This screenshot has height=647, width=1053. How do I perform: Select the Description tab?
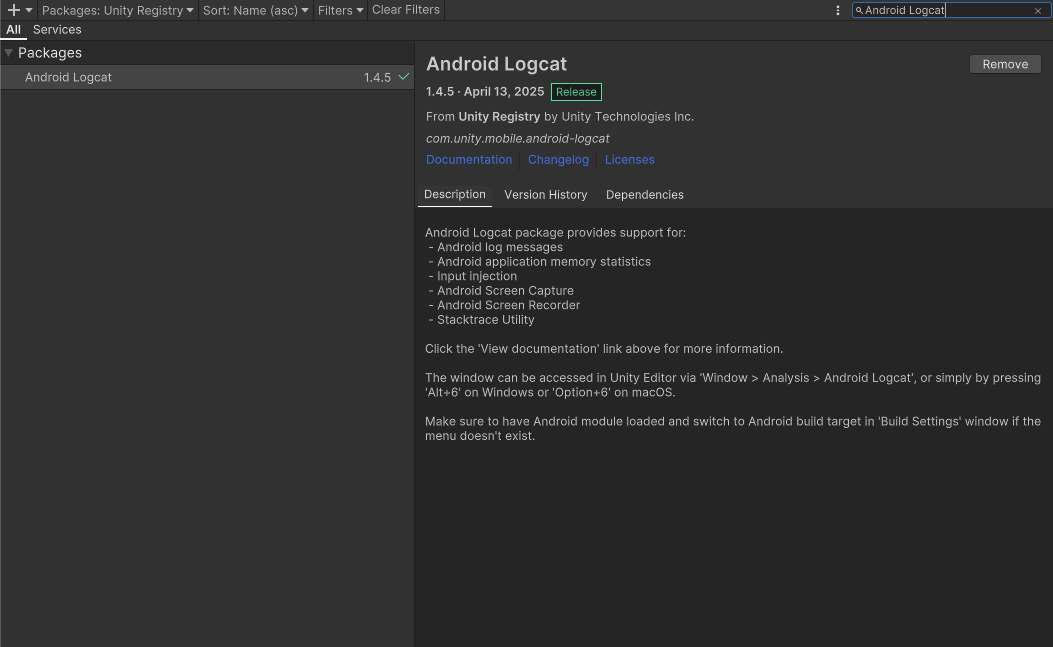[x=455, y=194]
